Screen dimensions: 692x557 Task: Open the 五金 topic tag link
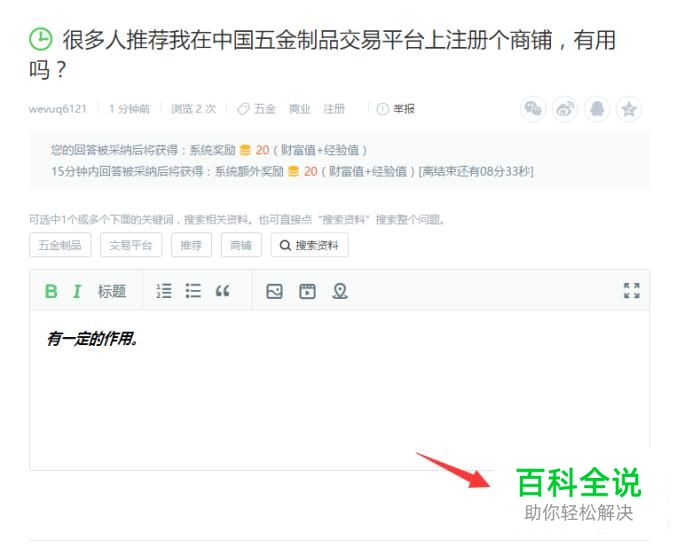(x=265, y=109)
